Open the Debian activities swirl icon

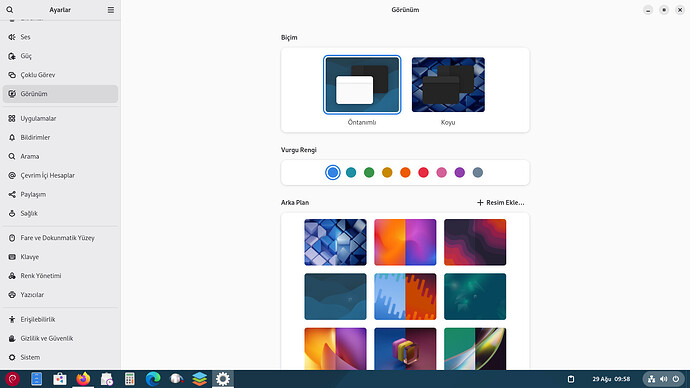click(x=12, y=379)
